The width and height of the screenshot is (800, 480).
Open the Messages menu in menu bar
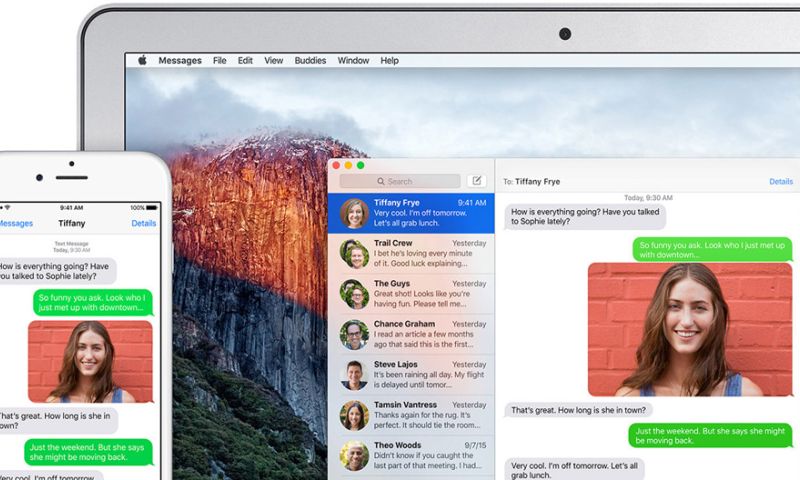click(180, 60)
